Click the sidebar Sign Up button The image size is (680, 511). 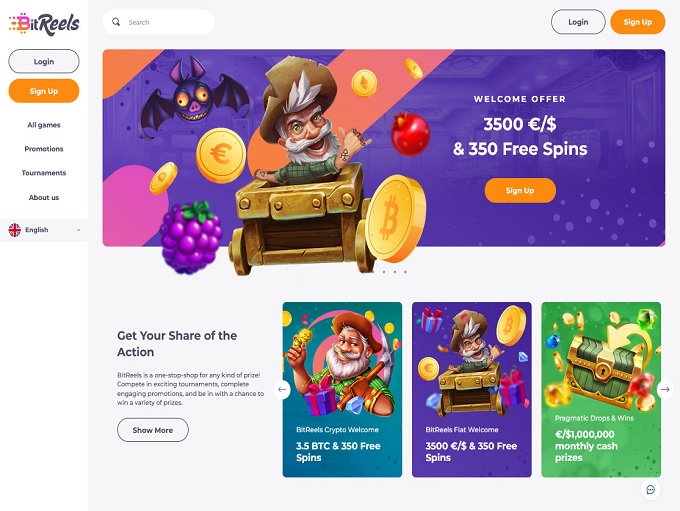(x=44, y=91)
